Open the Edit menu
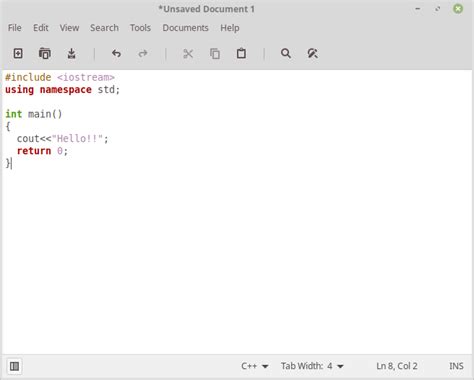This screenshot has width=474, height=380. click(x=41, y=28)
